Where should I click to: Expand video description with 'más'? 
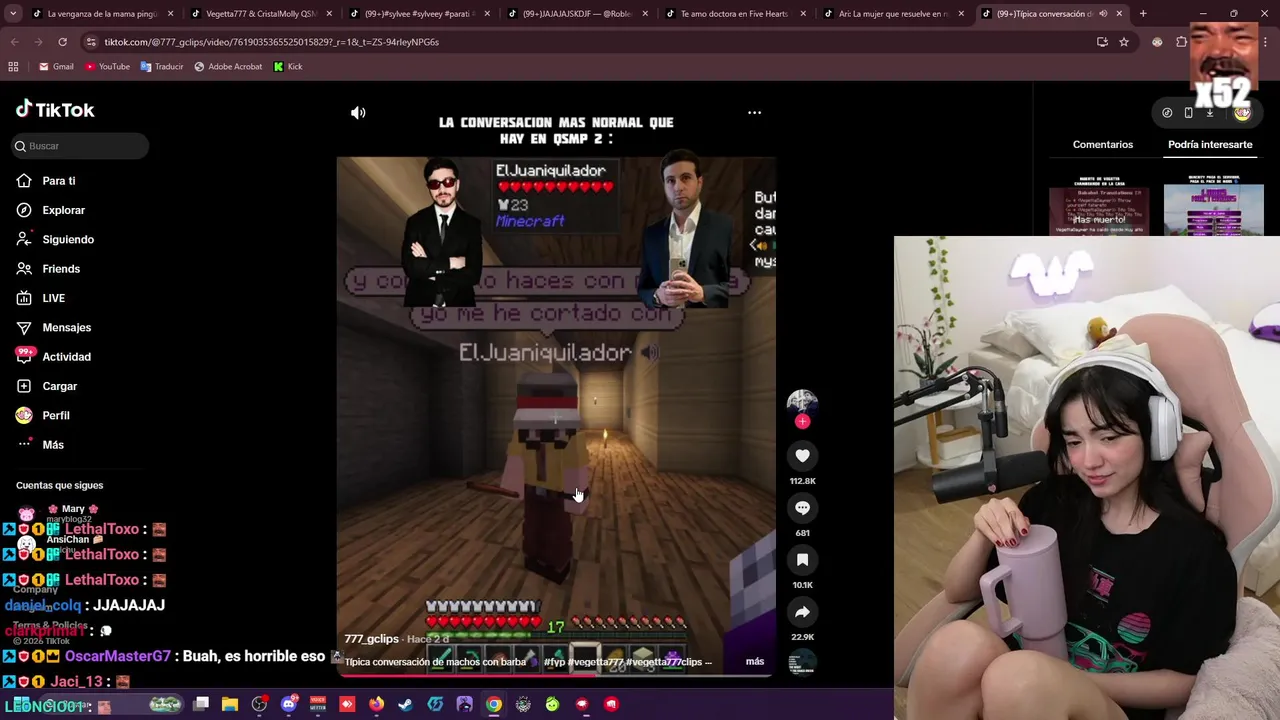tap(755, 661)
